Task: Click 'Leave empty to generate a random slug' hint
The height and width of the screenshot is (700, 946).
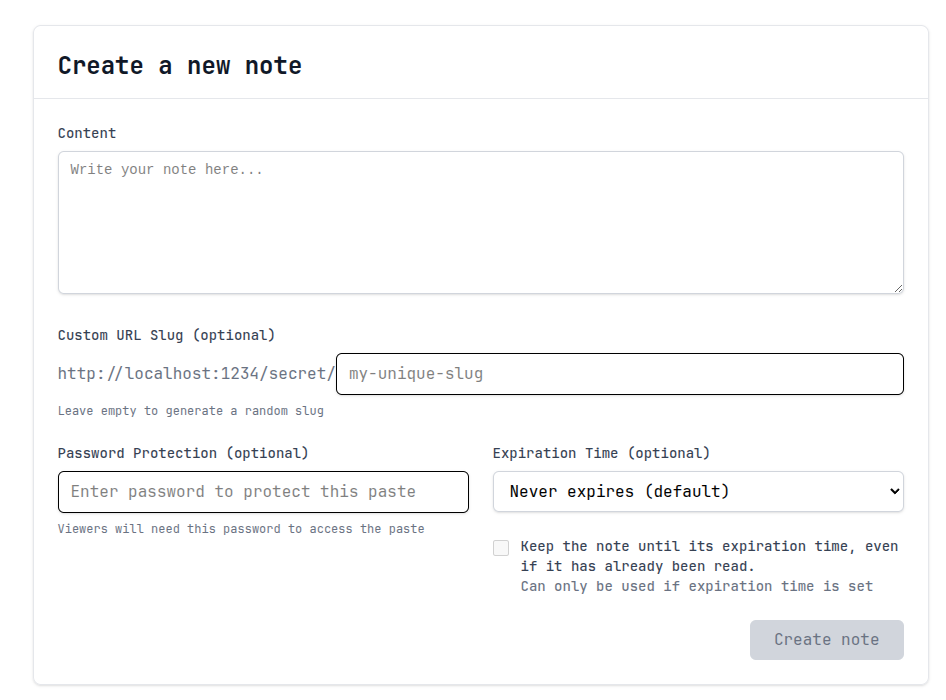Action: coord(190,411)
